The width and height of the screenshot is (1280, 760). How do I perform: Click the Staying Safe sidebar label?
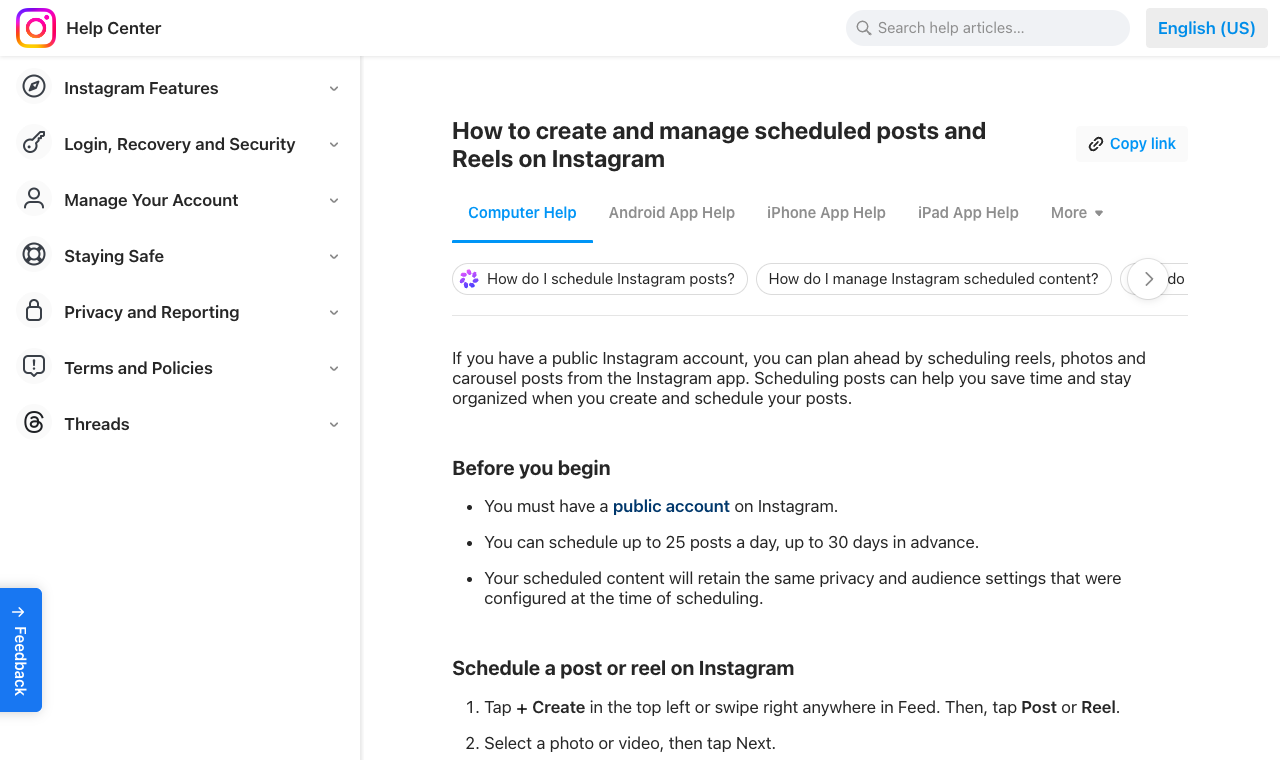[114, 256]
